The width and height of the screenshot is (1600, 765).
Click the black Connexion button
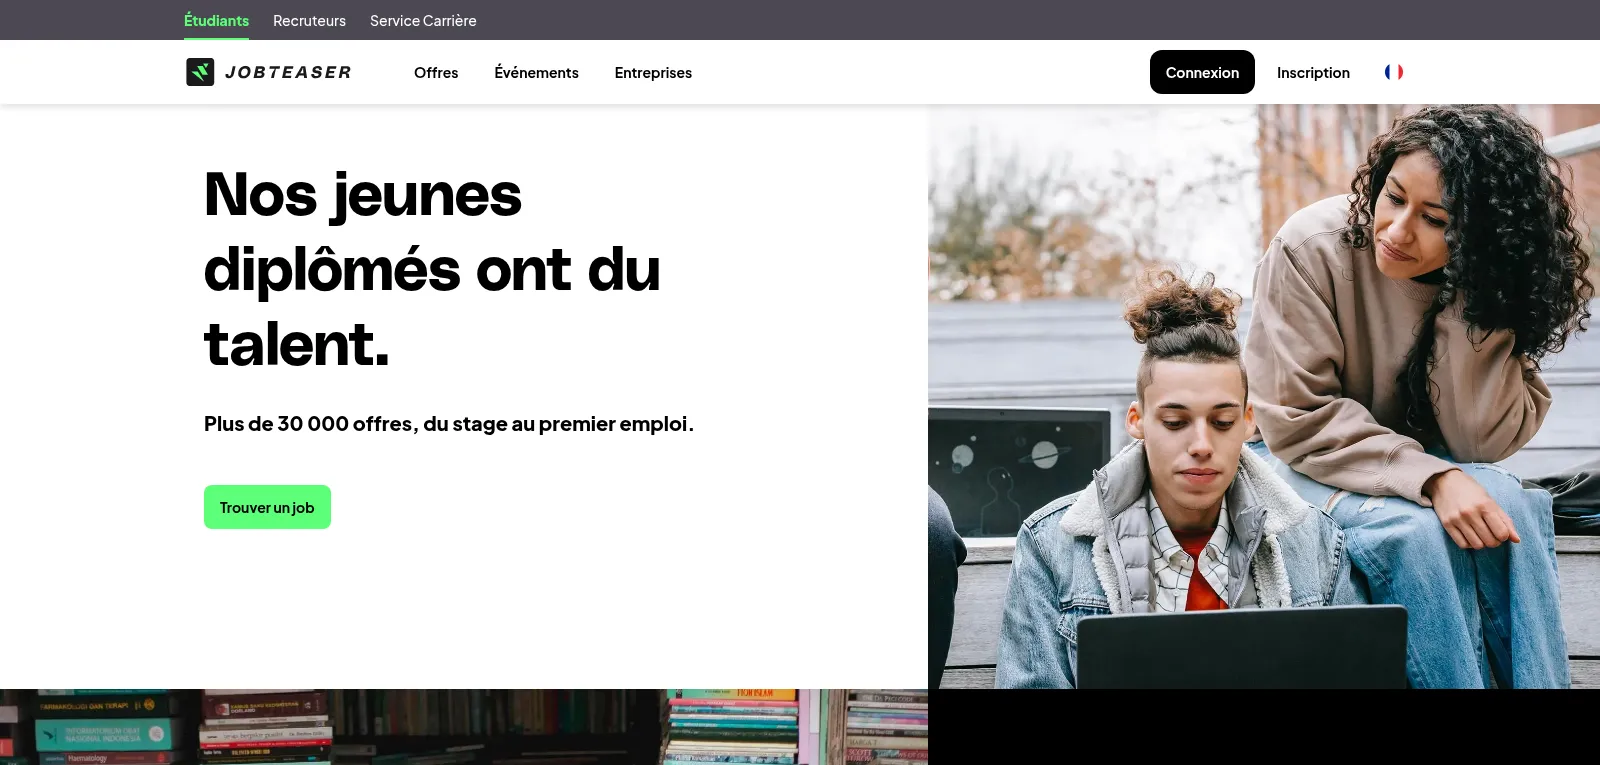tap(1202, 72)
